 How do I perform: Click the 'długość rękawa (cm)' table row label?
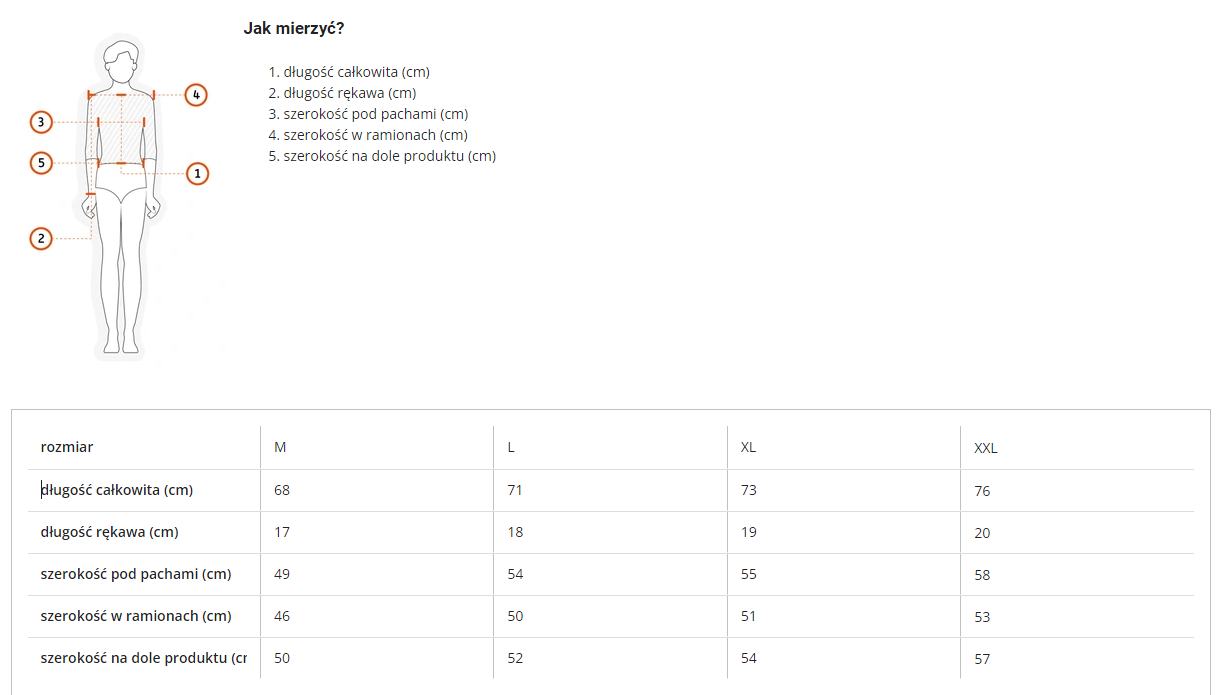click(109, 532)
